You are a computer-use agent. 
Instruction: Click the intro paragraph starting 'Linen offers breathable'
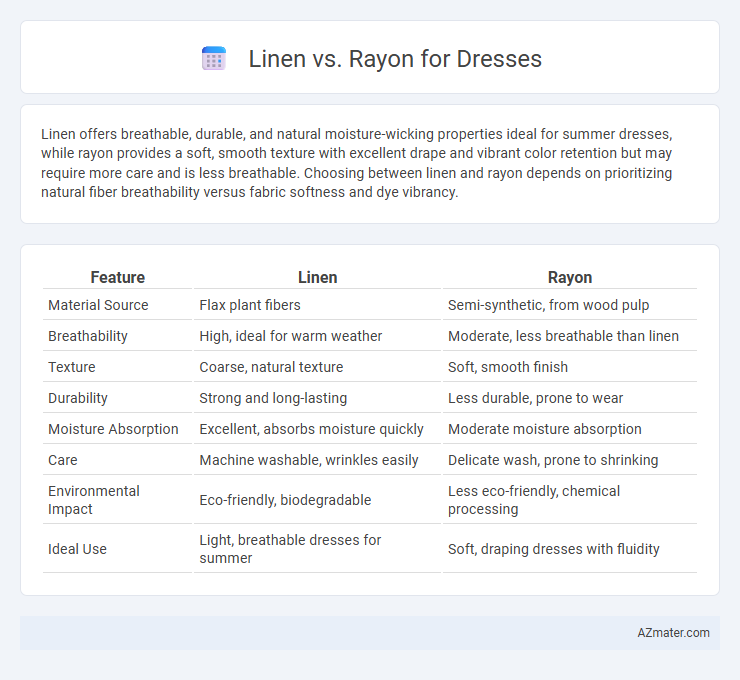[356, 163]
